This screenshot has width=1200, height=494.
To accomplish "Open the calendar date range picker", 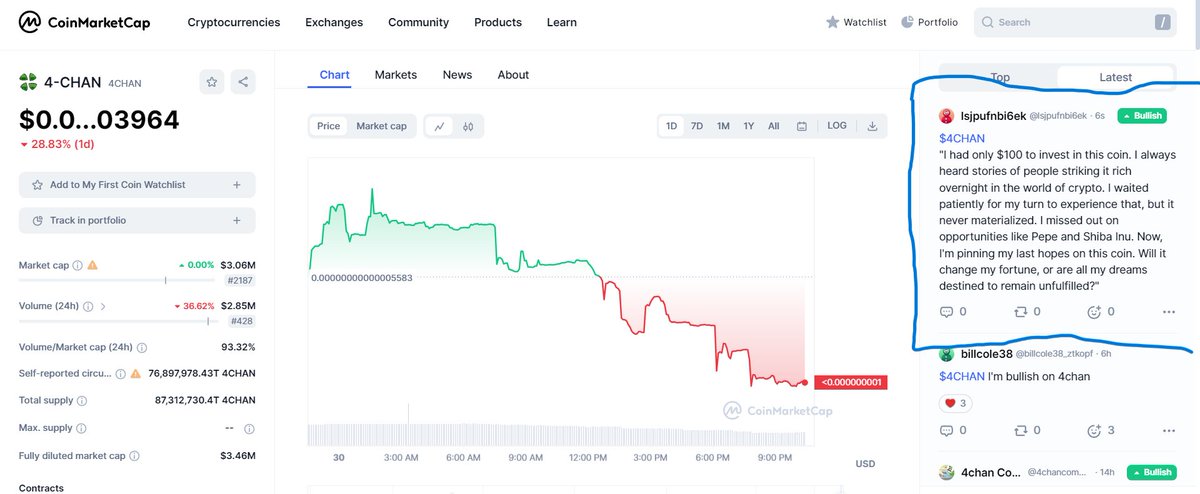I will [x=802, y=126].
